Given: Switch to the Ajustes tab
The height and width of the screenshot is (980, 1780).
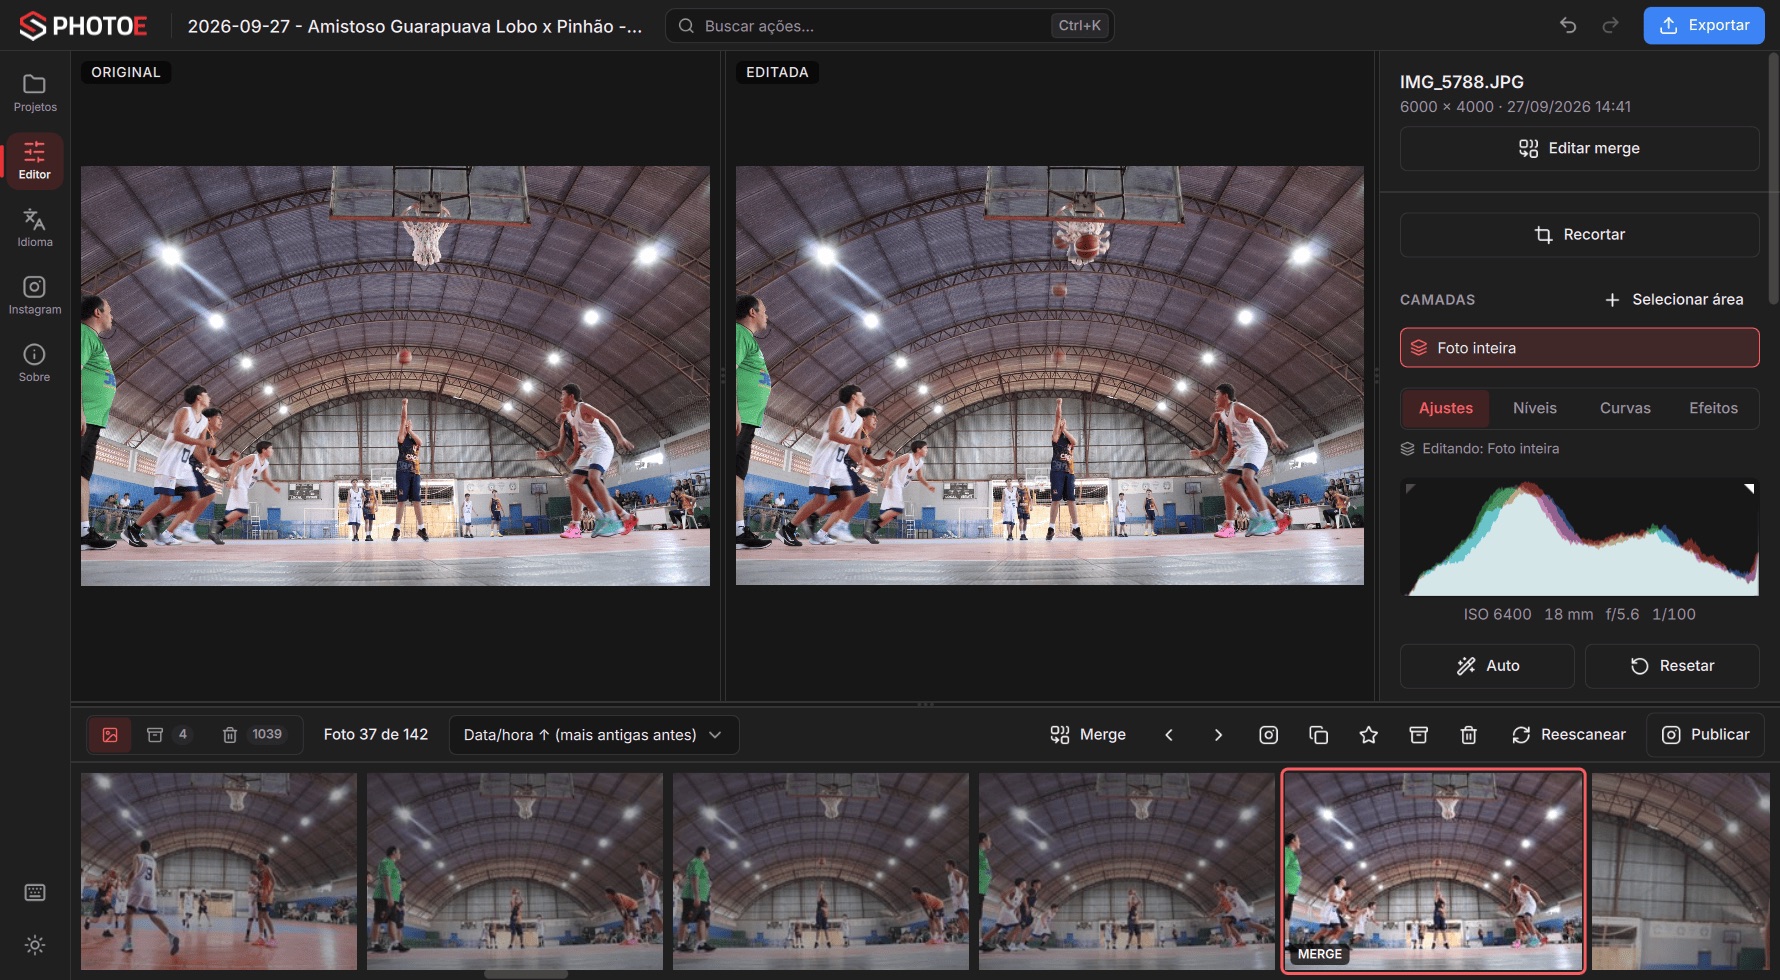Looking at the screenshot, I should coord(1445,408).
